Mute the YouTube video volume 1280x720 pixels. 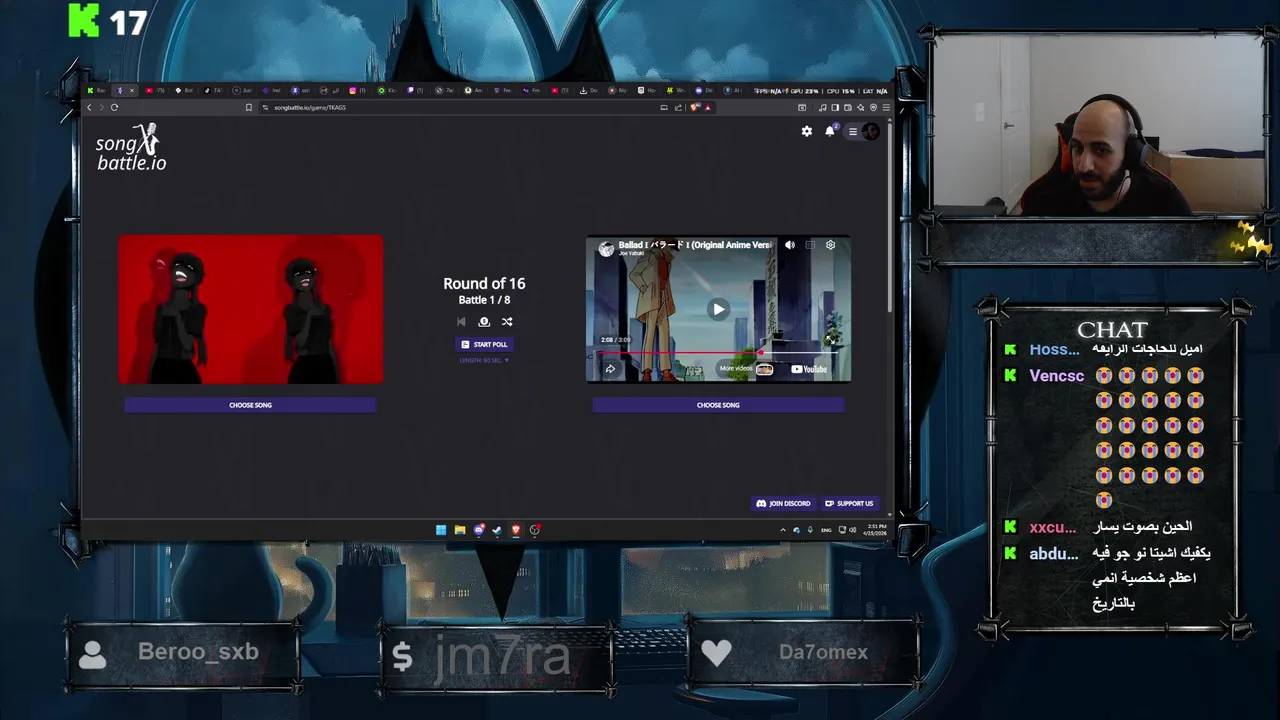click(x=790, y=245)
